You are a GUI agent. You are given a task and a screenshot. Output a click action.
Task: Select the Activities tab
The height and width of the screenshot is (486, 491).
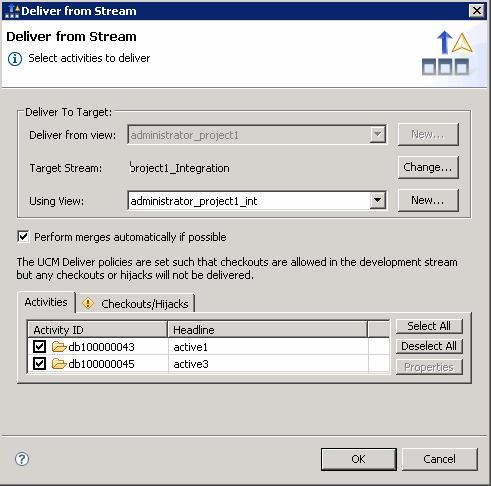(x=46, y=302)
